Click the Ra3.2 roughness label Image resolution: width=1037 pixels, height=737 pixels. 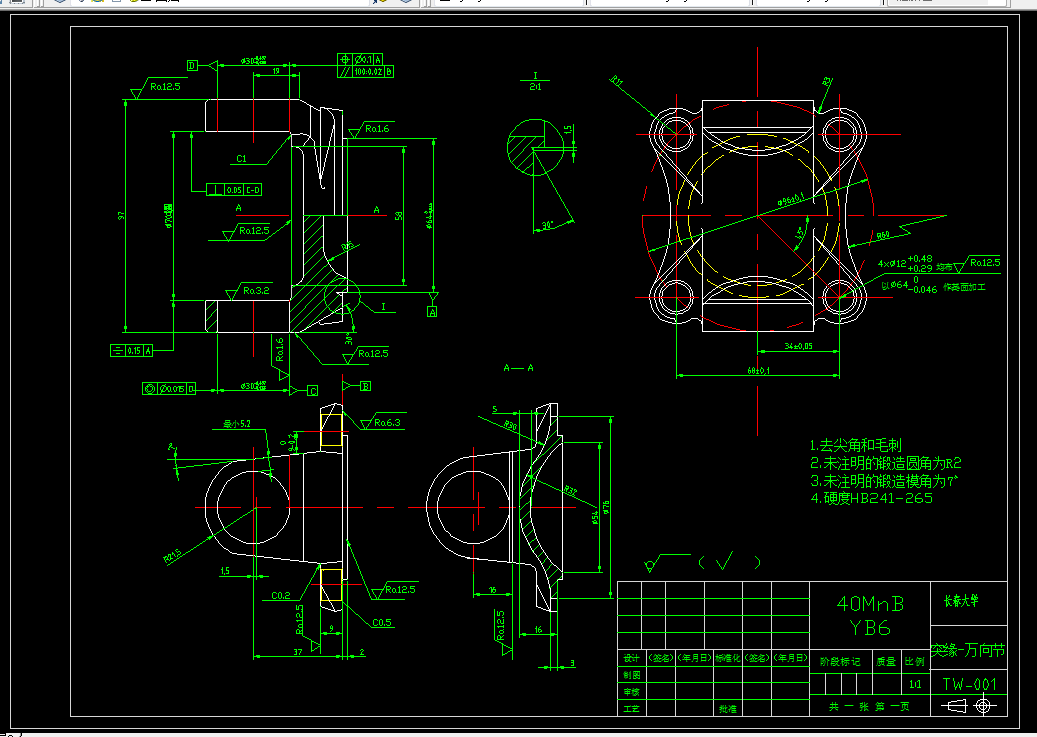[x=256, y=290]
